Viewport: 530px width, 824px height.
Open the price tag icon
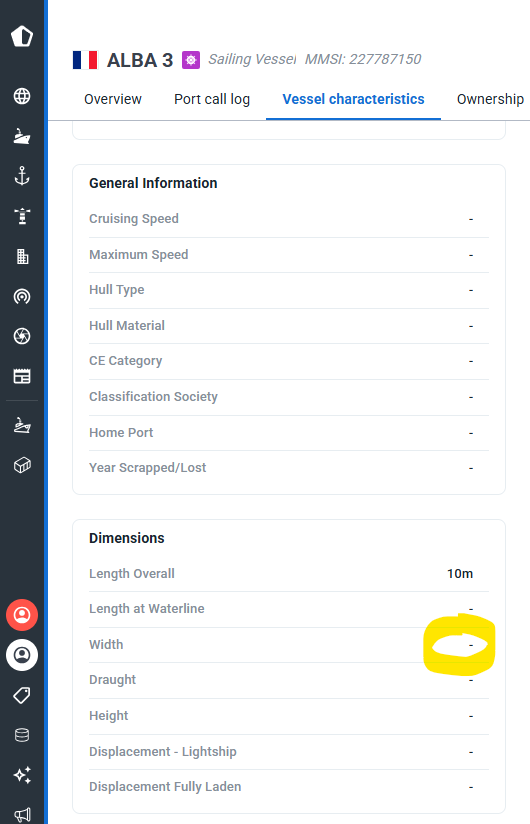22,695
